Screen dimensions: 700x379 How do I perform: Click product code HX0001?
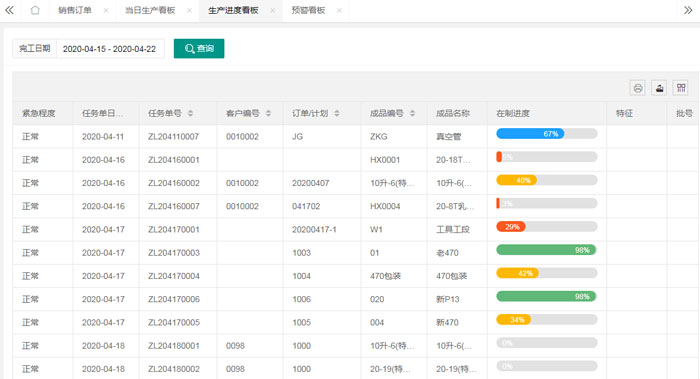click(385, 160)
